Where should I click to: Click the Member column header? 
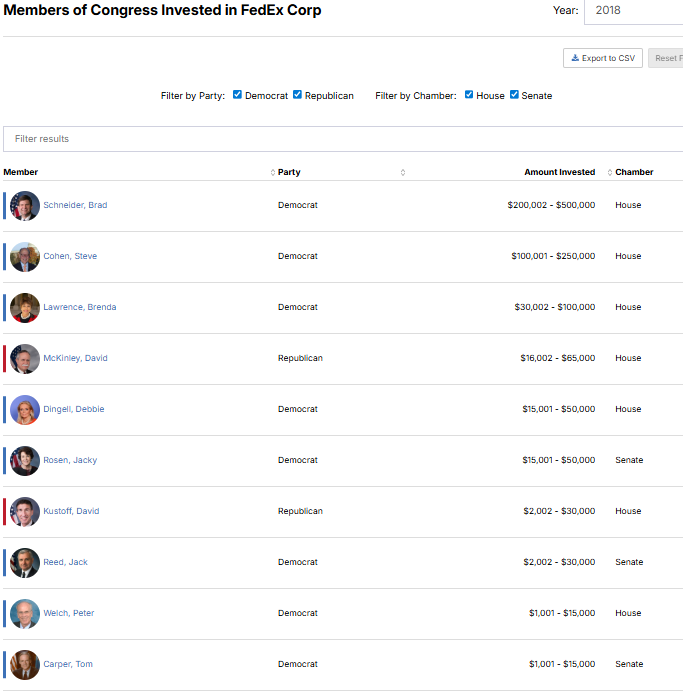[21, 172]
